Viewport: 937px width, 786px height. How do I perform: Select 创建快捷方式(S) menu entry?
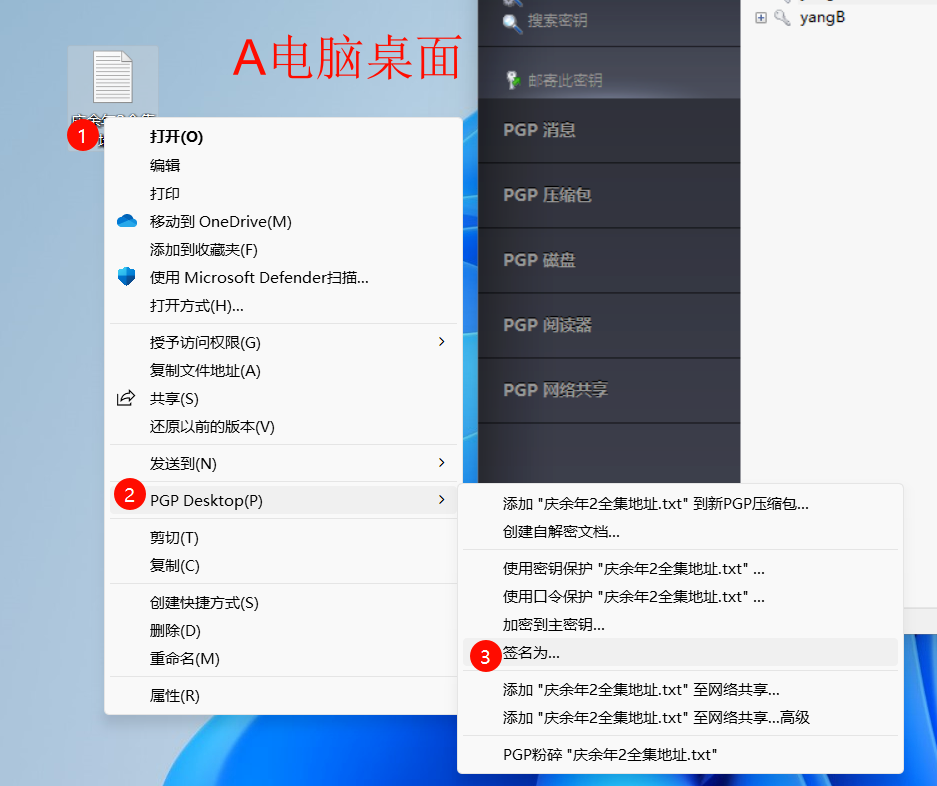tap(283, 603)
